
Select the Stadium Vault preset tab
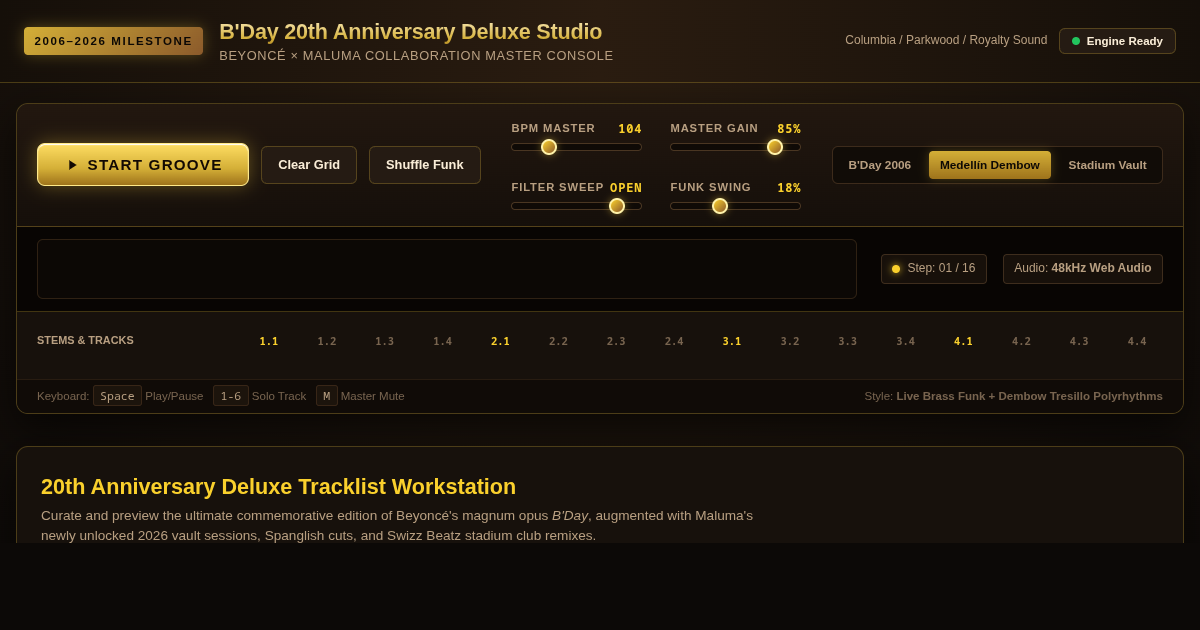tap(1107, 165)
